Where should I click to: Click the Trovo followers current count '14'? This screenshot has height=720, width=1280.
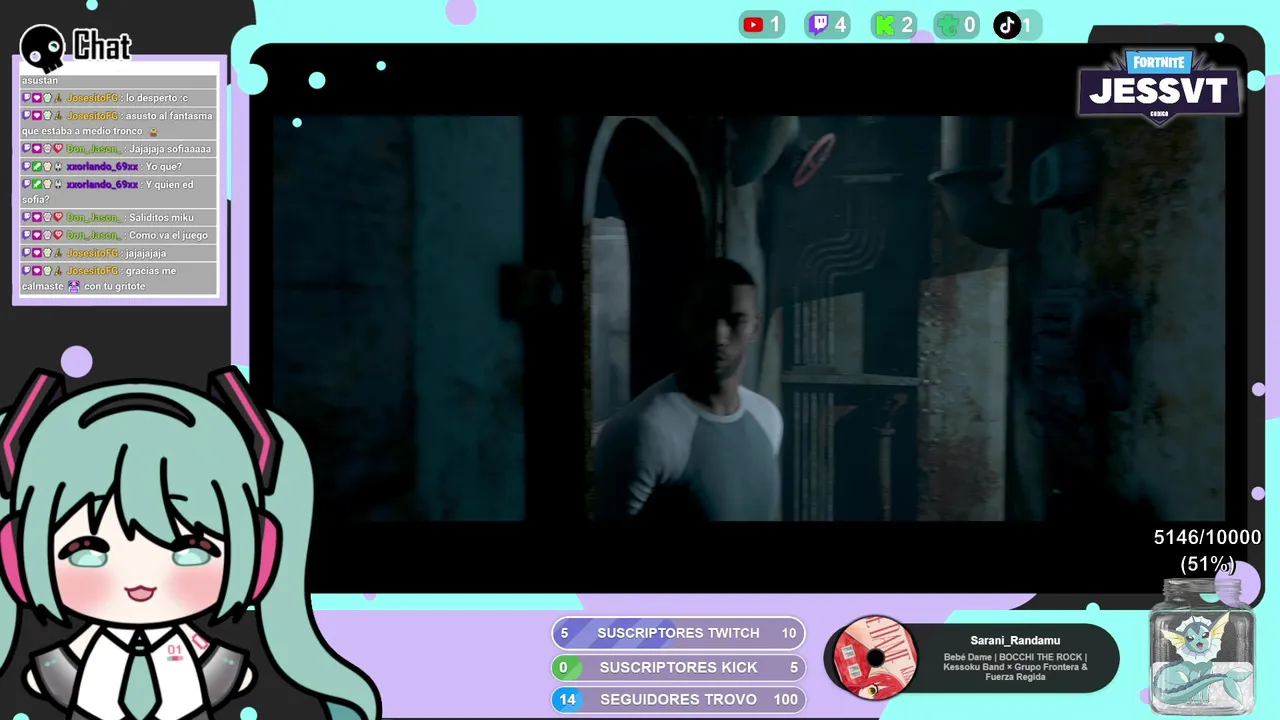pos(567,700)
